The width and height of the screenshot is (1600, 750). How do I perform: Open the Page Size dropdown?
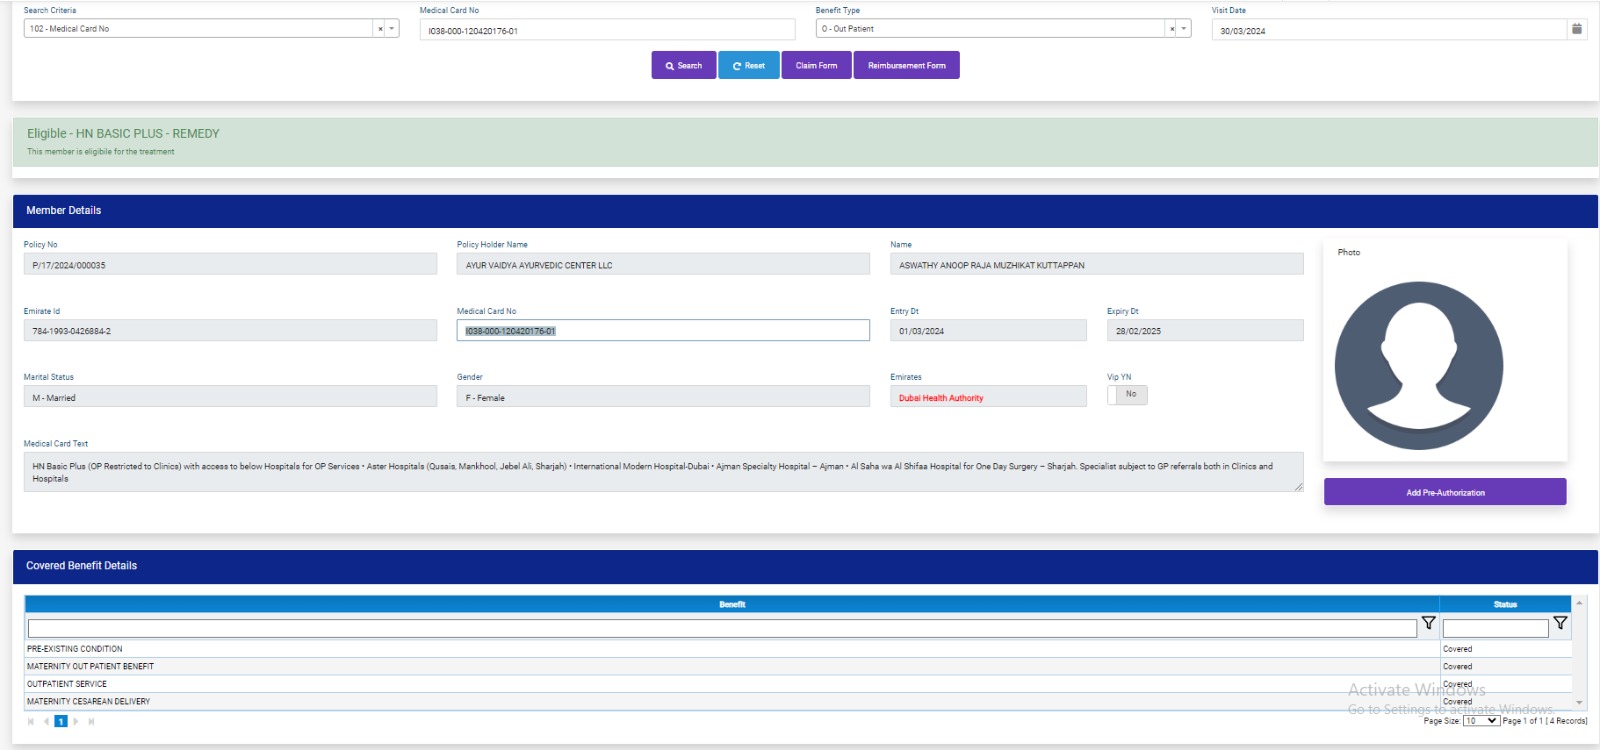point(1481,721)
